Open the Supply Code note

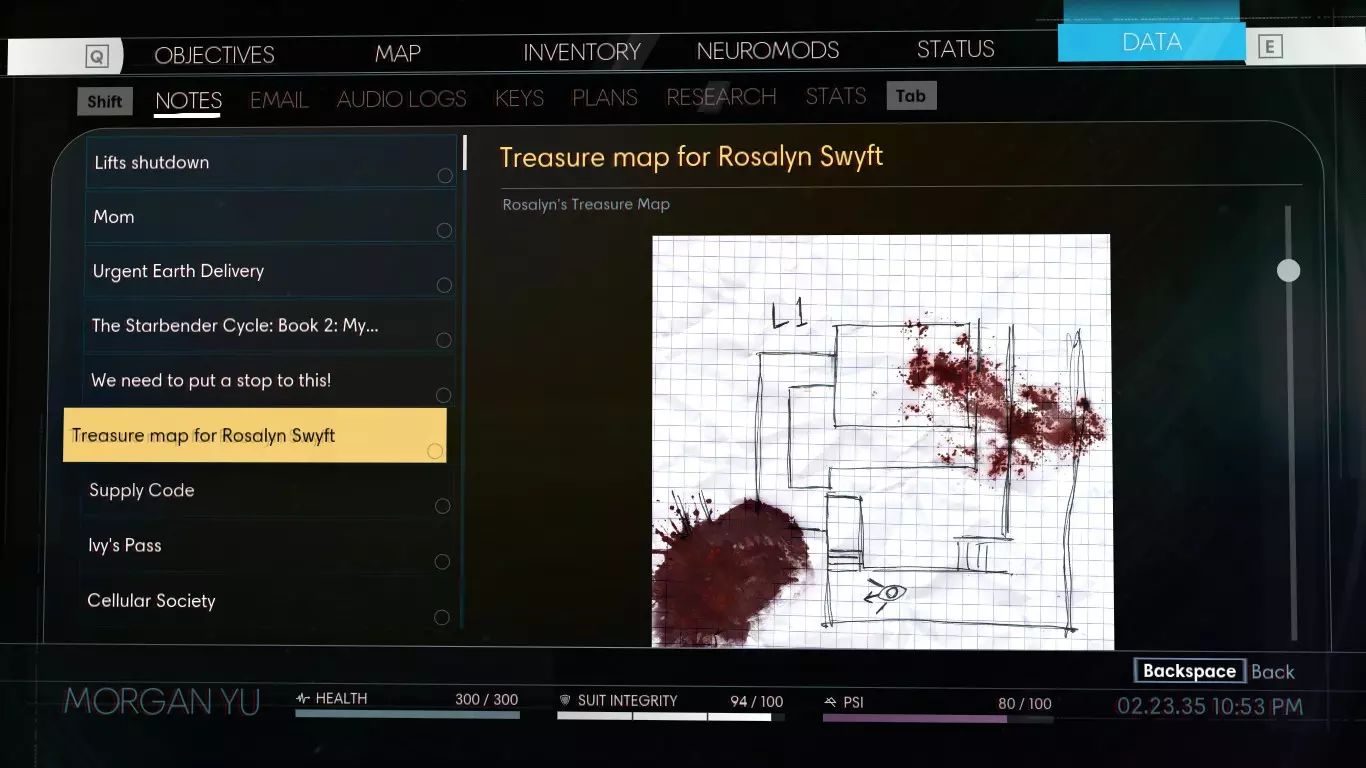coord(267,490)
